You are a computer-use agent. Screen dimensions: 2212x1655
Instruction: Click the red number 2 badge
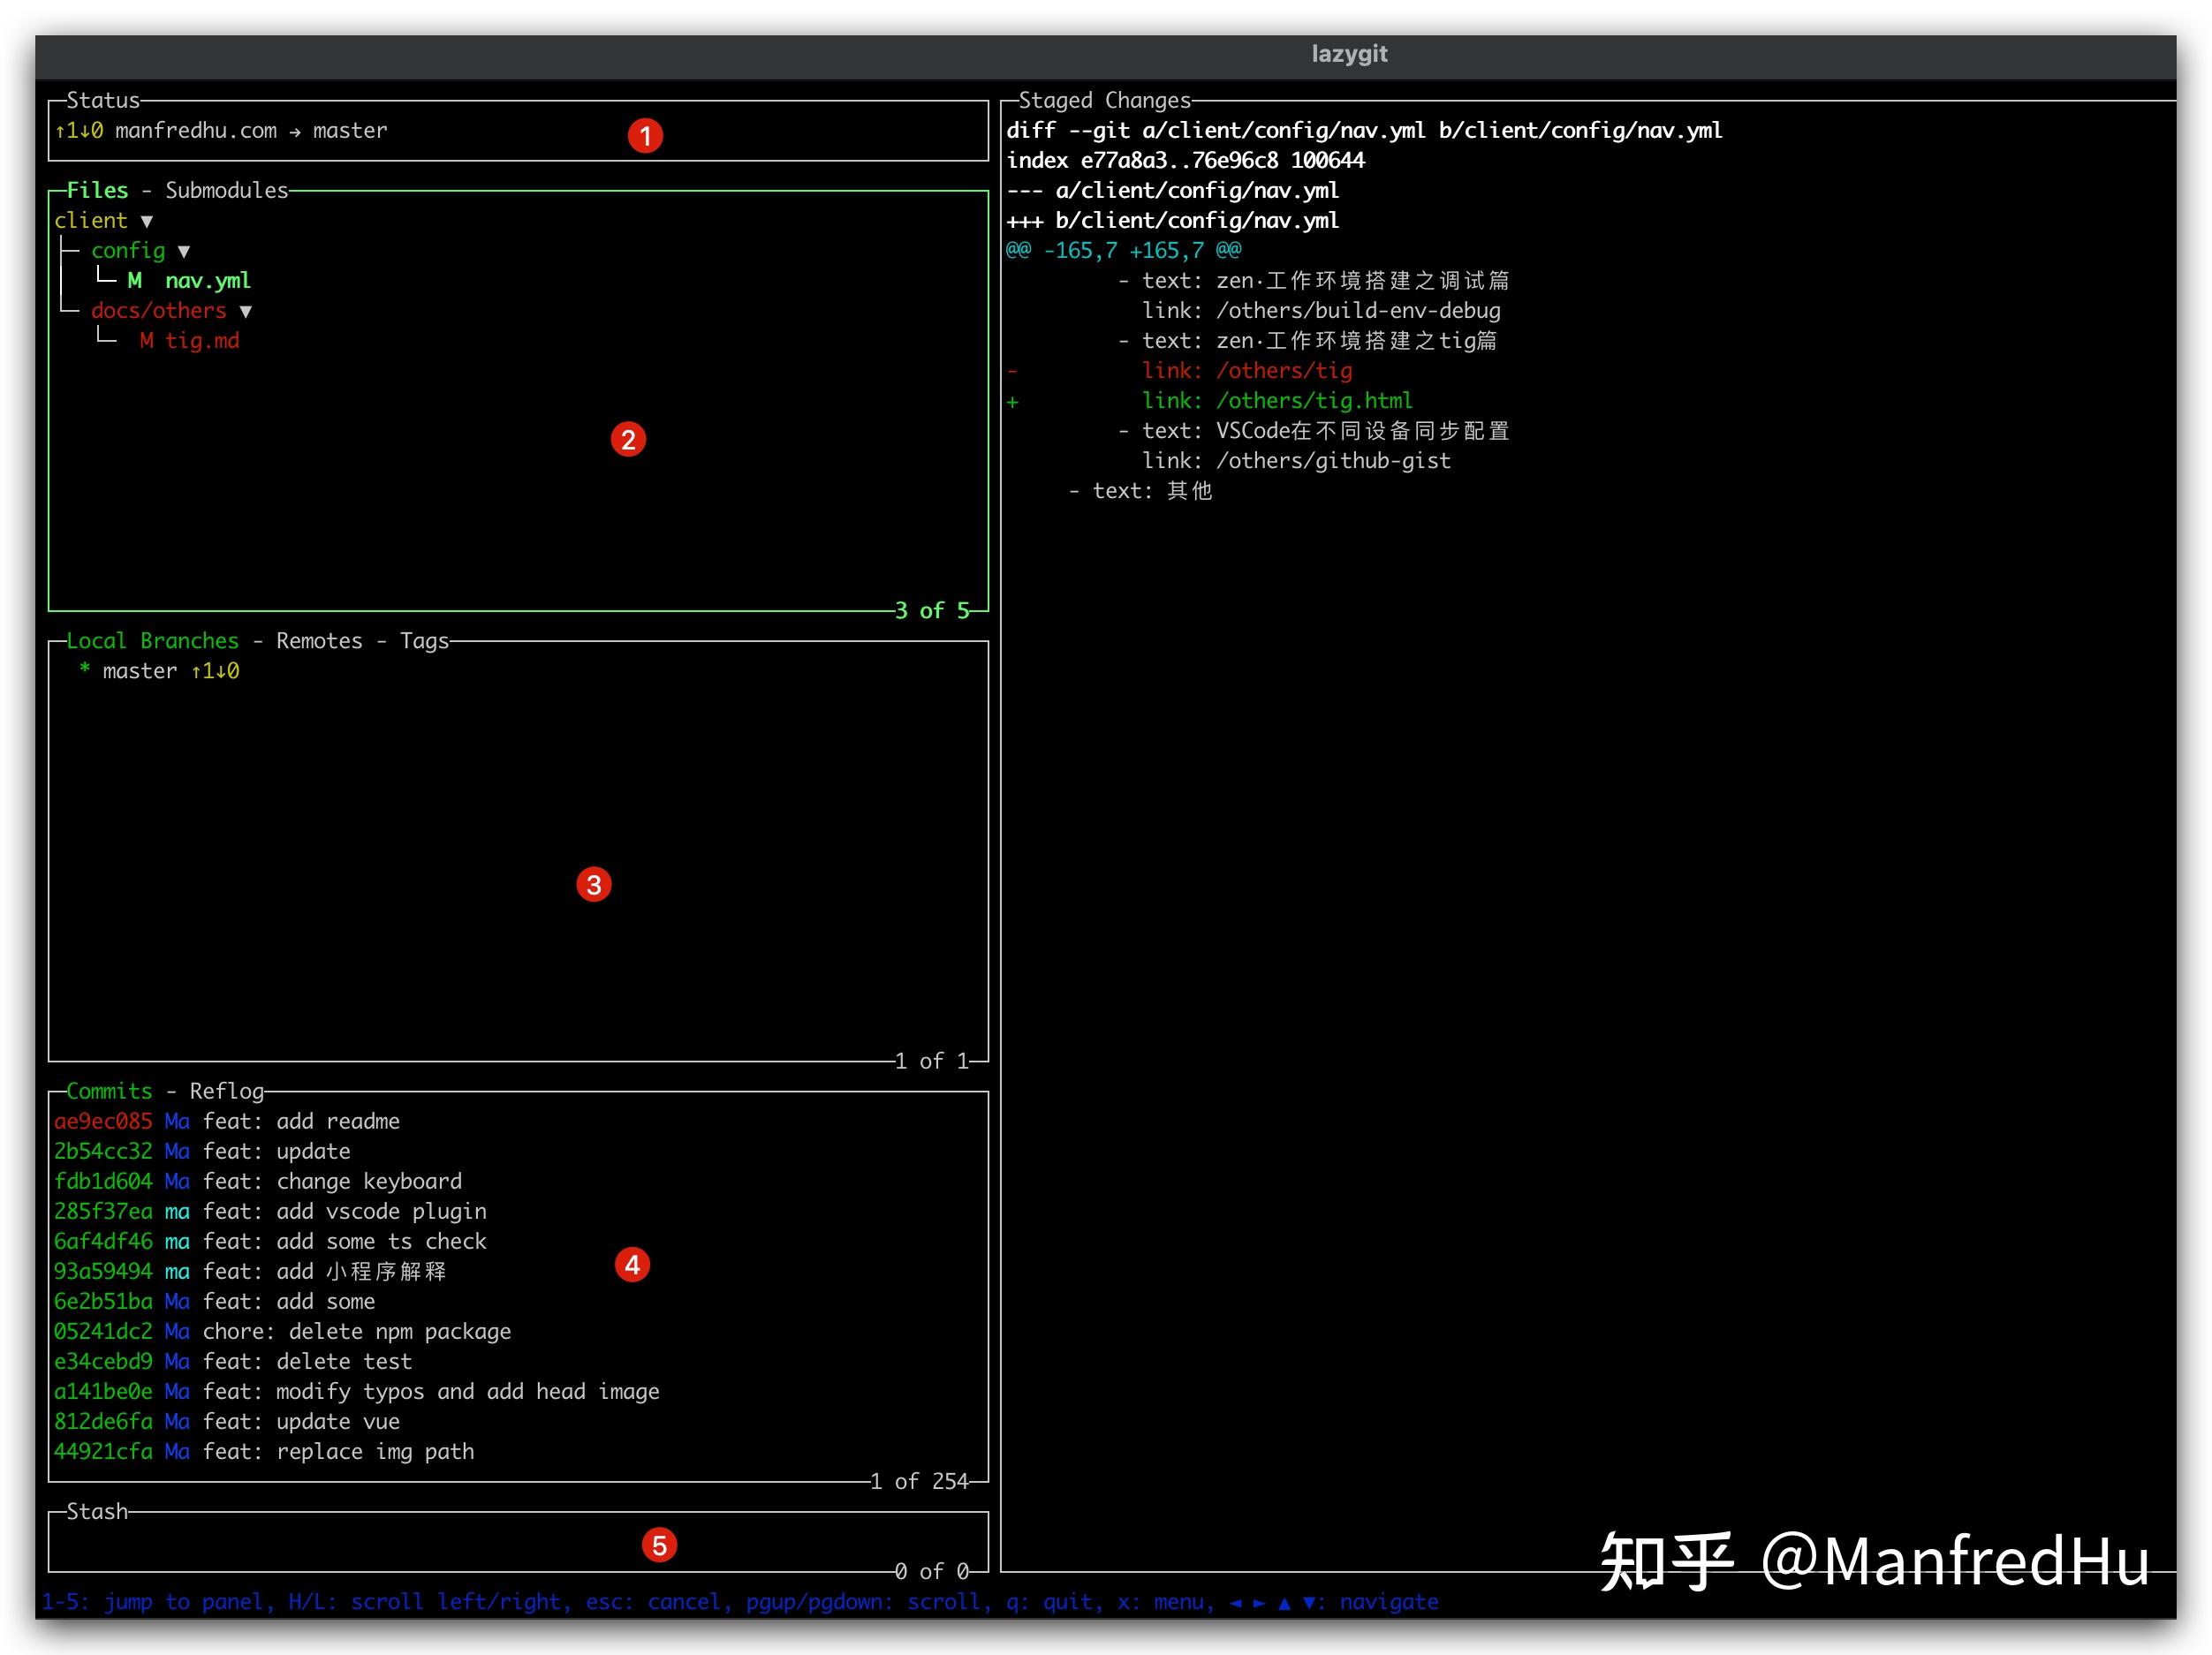628,439
